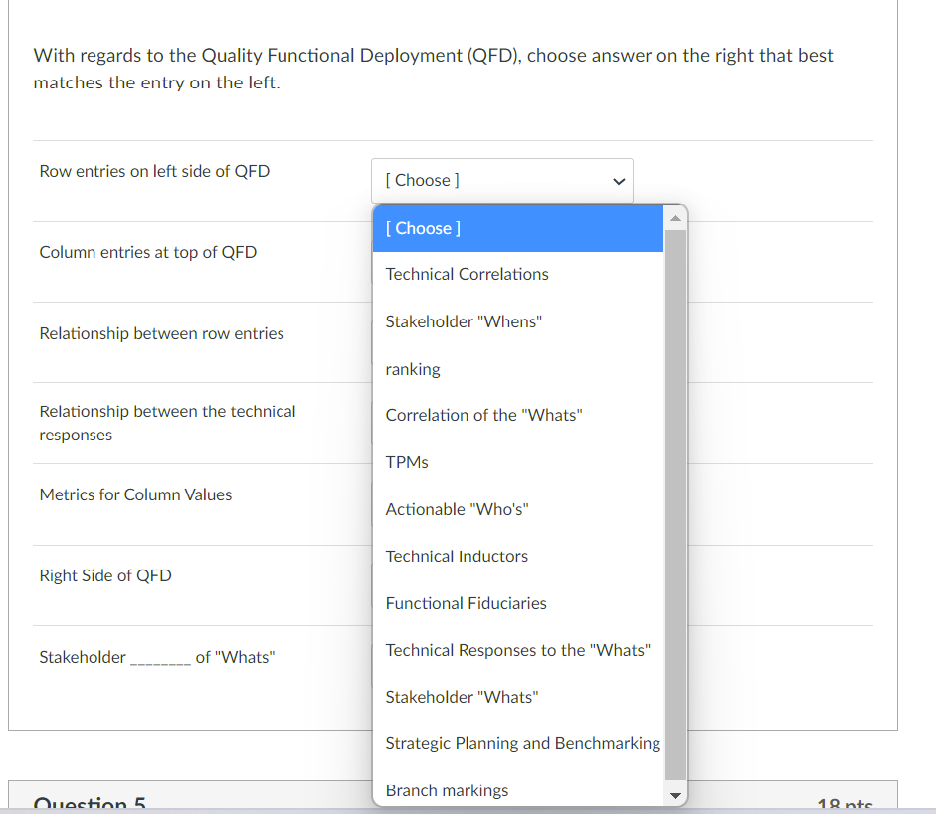Image resolution: width=941 pixels, height=833 pixels.
Task: Choose "Technical Responses to the "Whats""
Action: [518, 649]
